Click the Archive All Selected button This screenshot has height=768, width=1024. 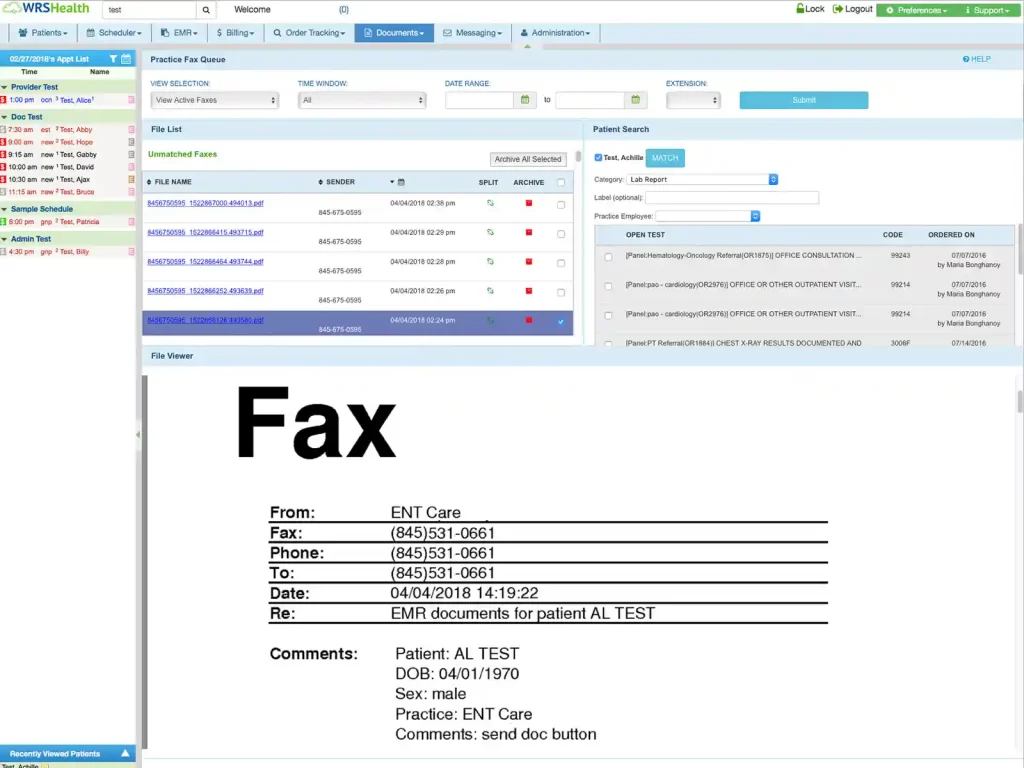[528, 159]
